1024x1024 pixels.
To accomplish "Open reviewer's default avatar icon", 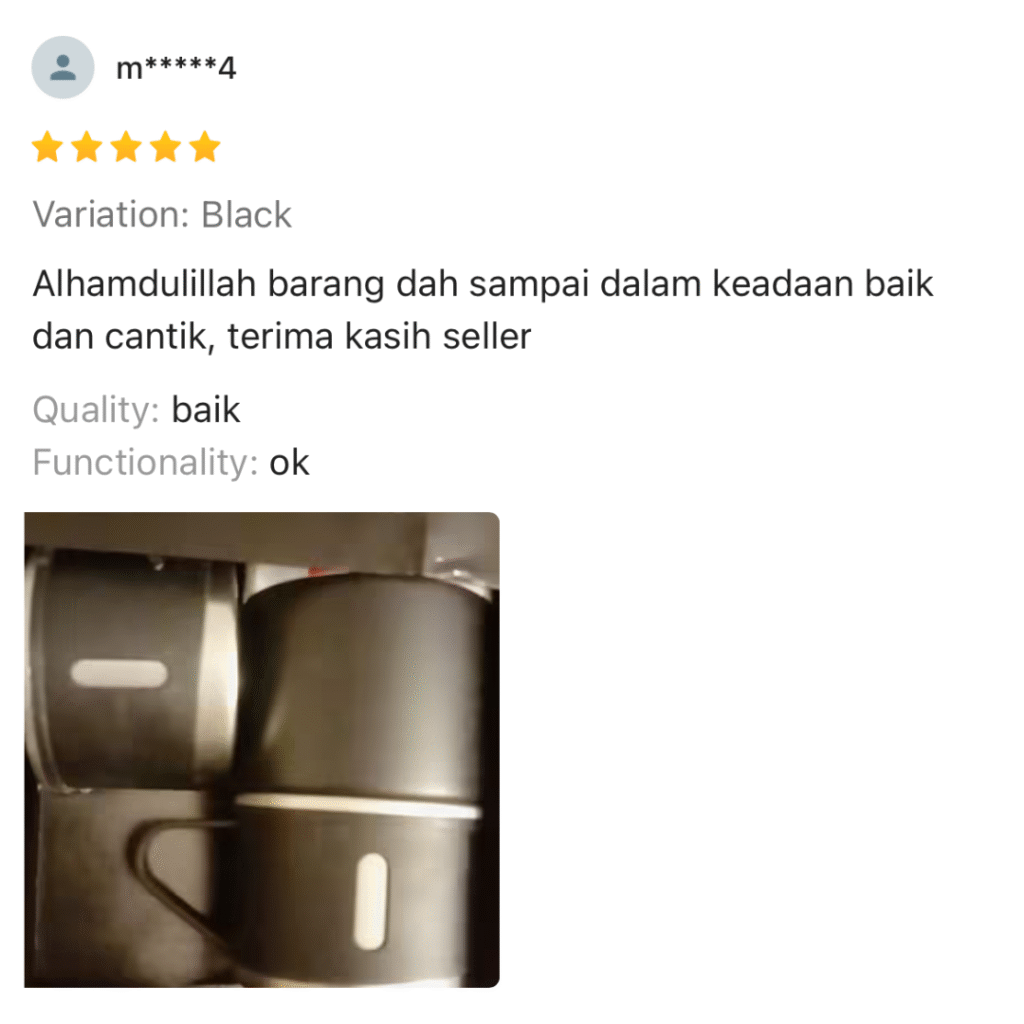I will (63, 67).
